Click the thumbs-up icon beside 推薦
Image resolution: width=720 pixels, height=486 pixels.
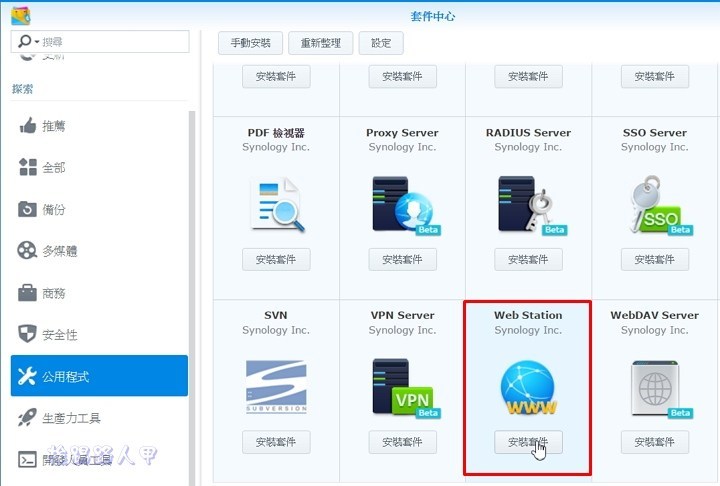click(x=28, y=125)
